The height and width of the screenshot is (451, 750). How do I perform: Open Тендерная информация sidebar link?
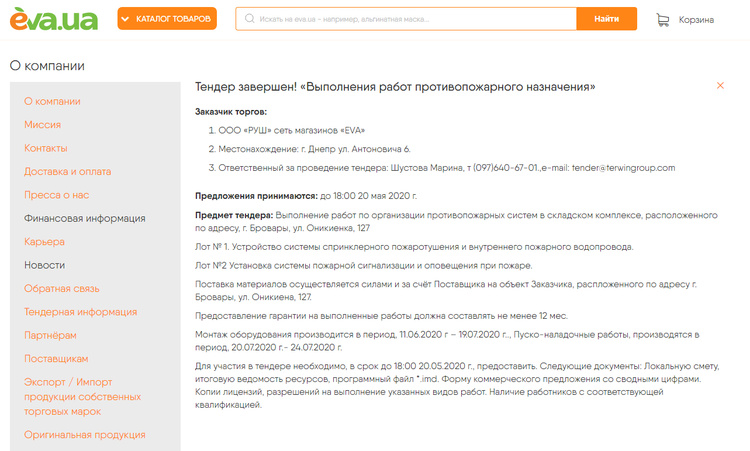(80, 312)
